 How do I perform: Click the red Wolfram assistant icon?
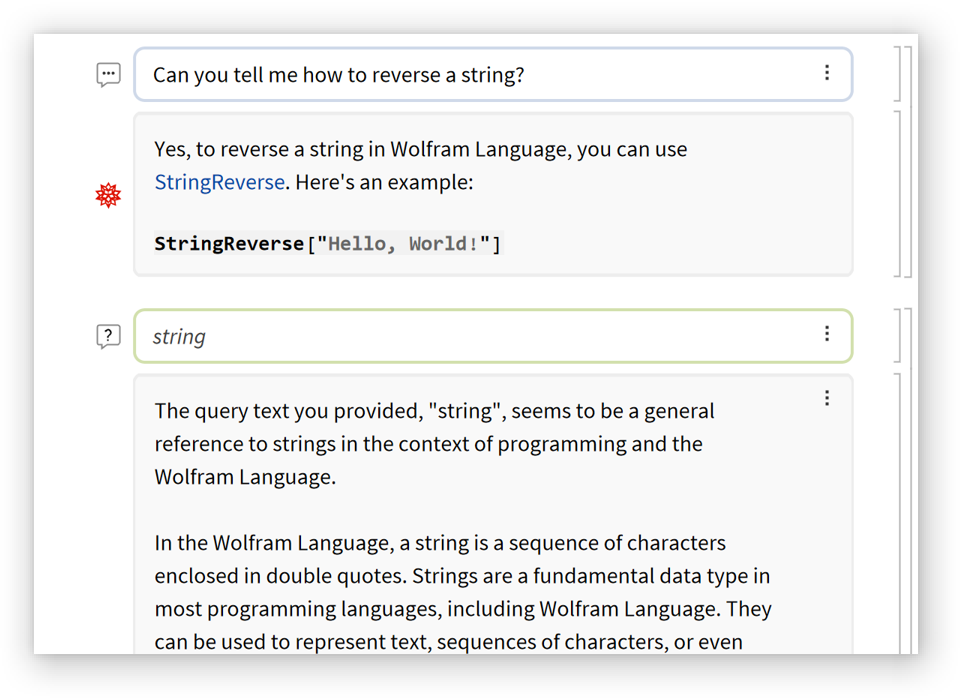pos(108,195)
